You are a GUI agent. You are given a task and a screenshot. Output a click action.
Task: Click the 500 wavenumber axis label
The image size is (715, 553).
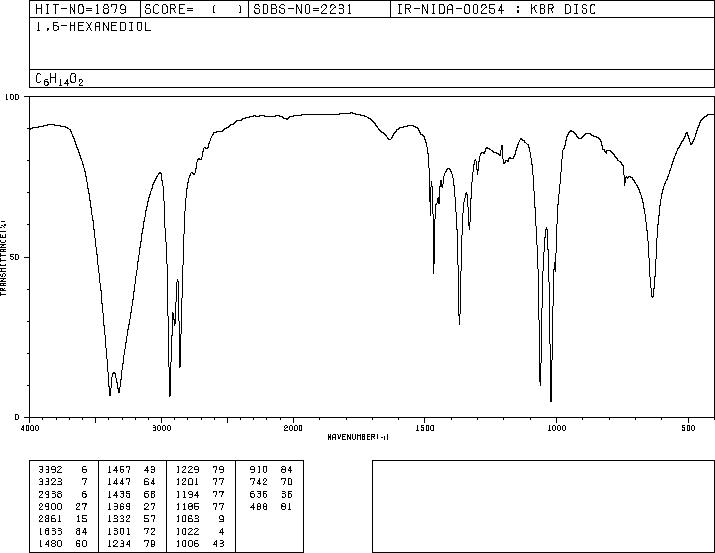689,428
